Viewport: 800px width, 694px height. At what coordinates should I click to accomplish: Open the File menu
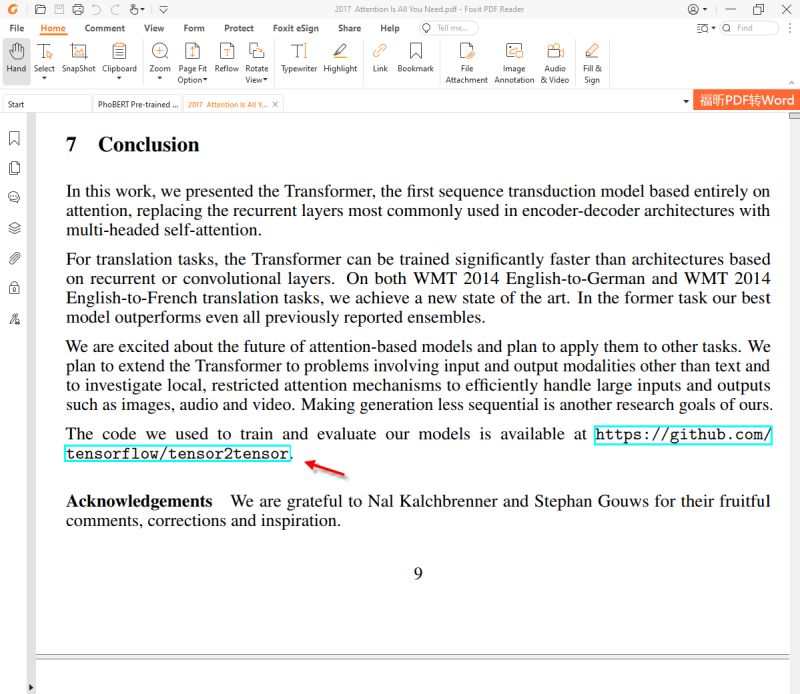tap(17, 28)
